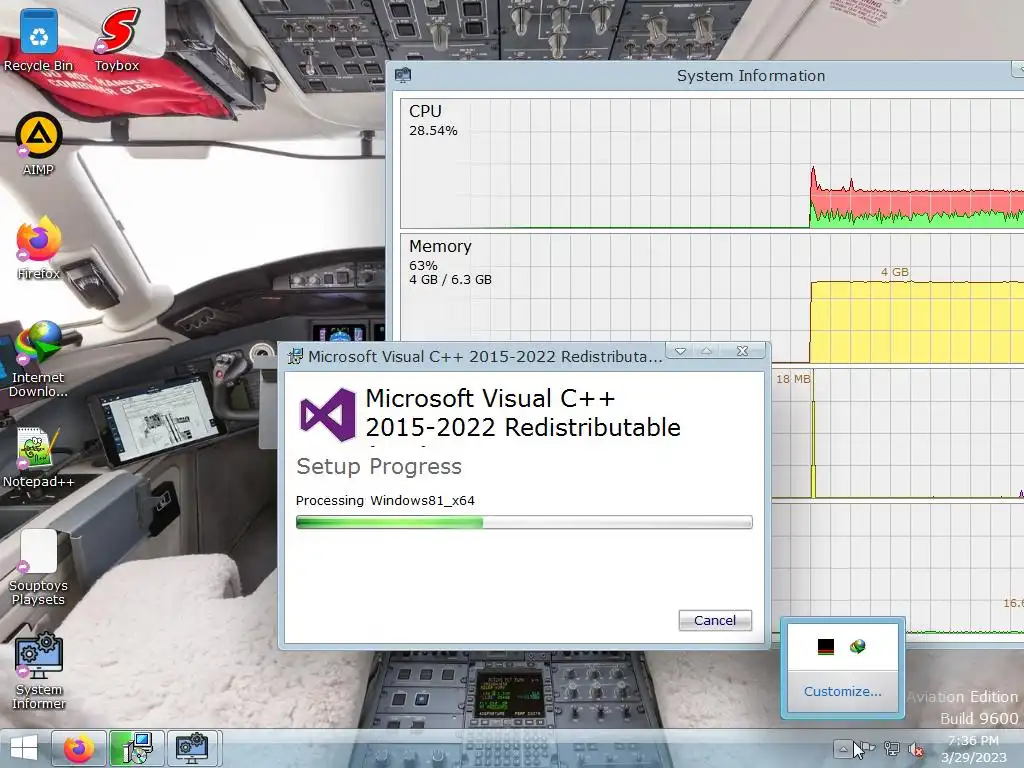Click the Action Center flag tray icon
The image size is (1024, 768).
point(867,748)
